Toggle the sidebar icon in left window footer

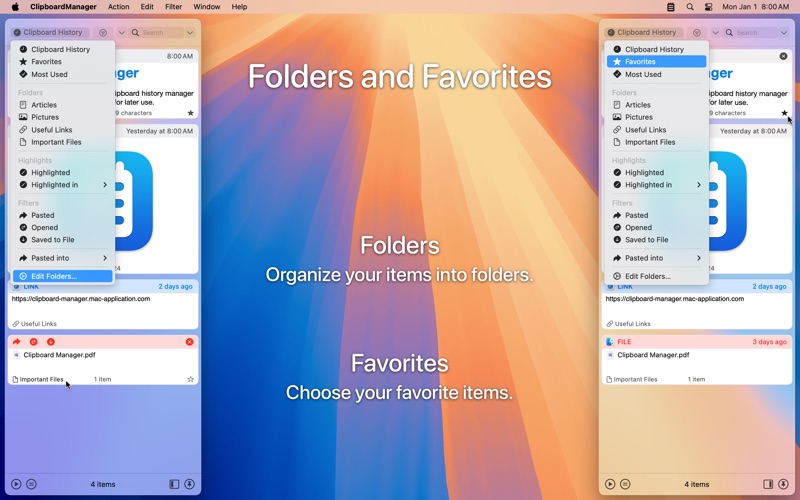(x=174, y=484)
